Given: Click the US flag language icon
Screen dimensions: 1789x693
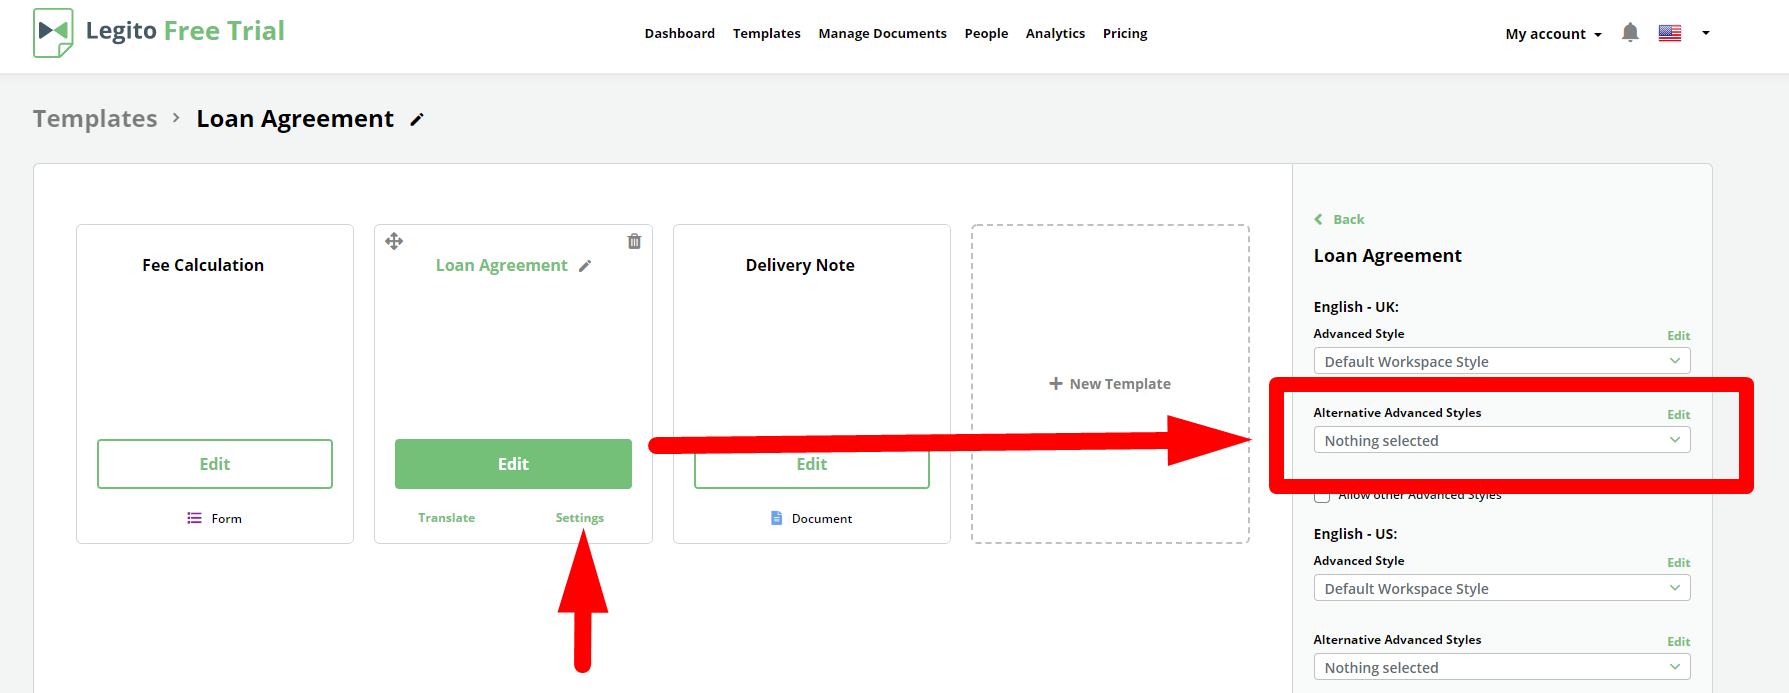Looking at the screenshot, I should point(1669,33).
